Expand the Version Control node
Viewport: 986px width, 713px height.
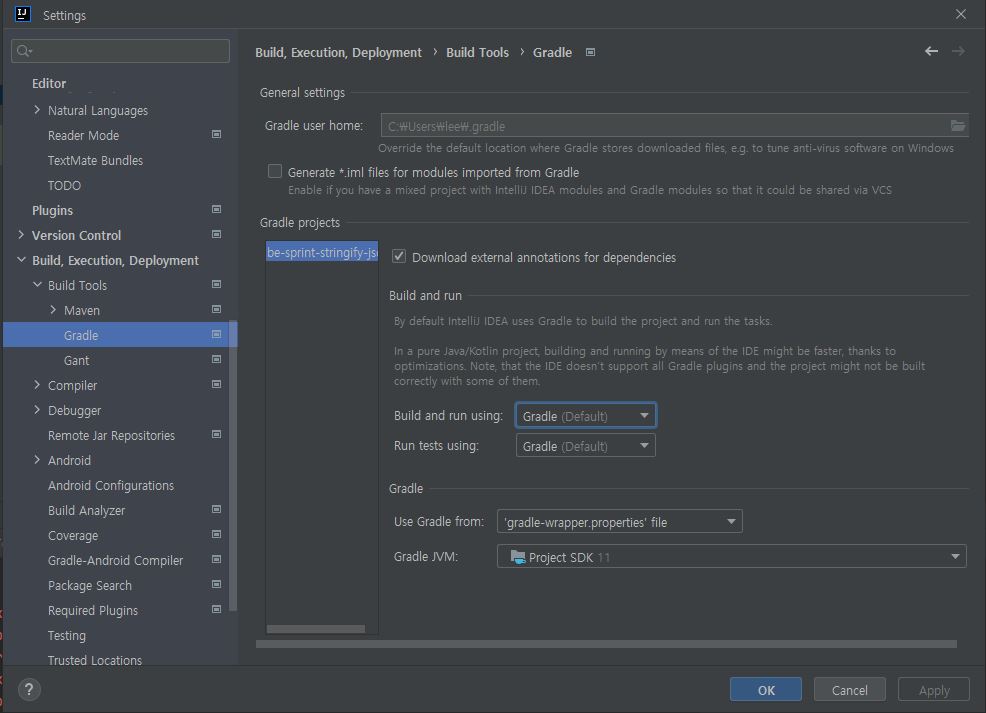pyautogui.click(x=21, y=235)
